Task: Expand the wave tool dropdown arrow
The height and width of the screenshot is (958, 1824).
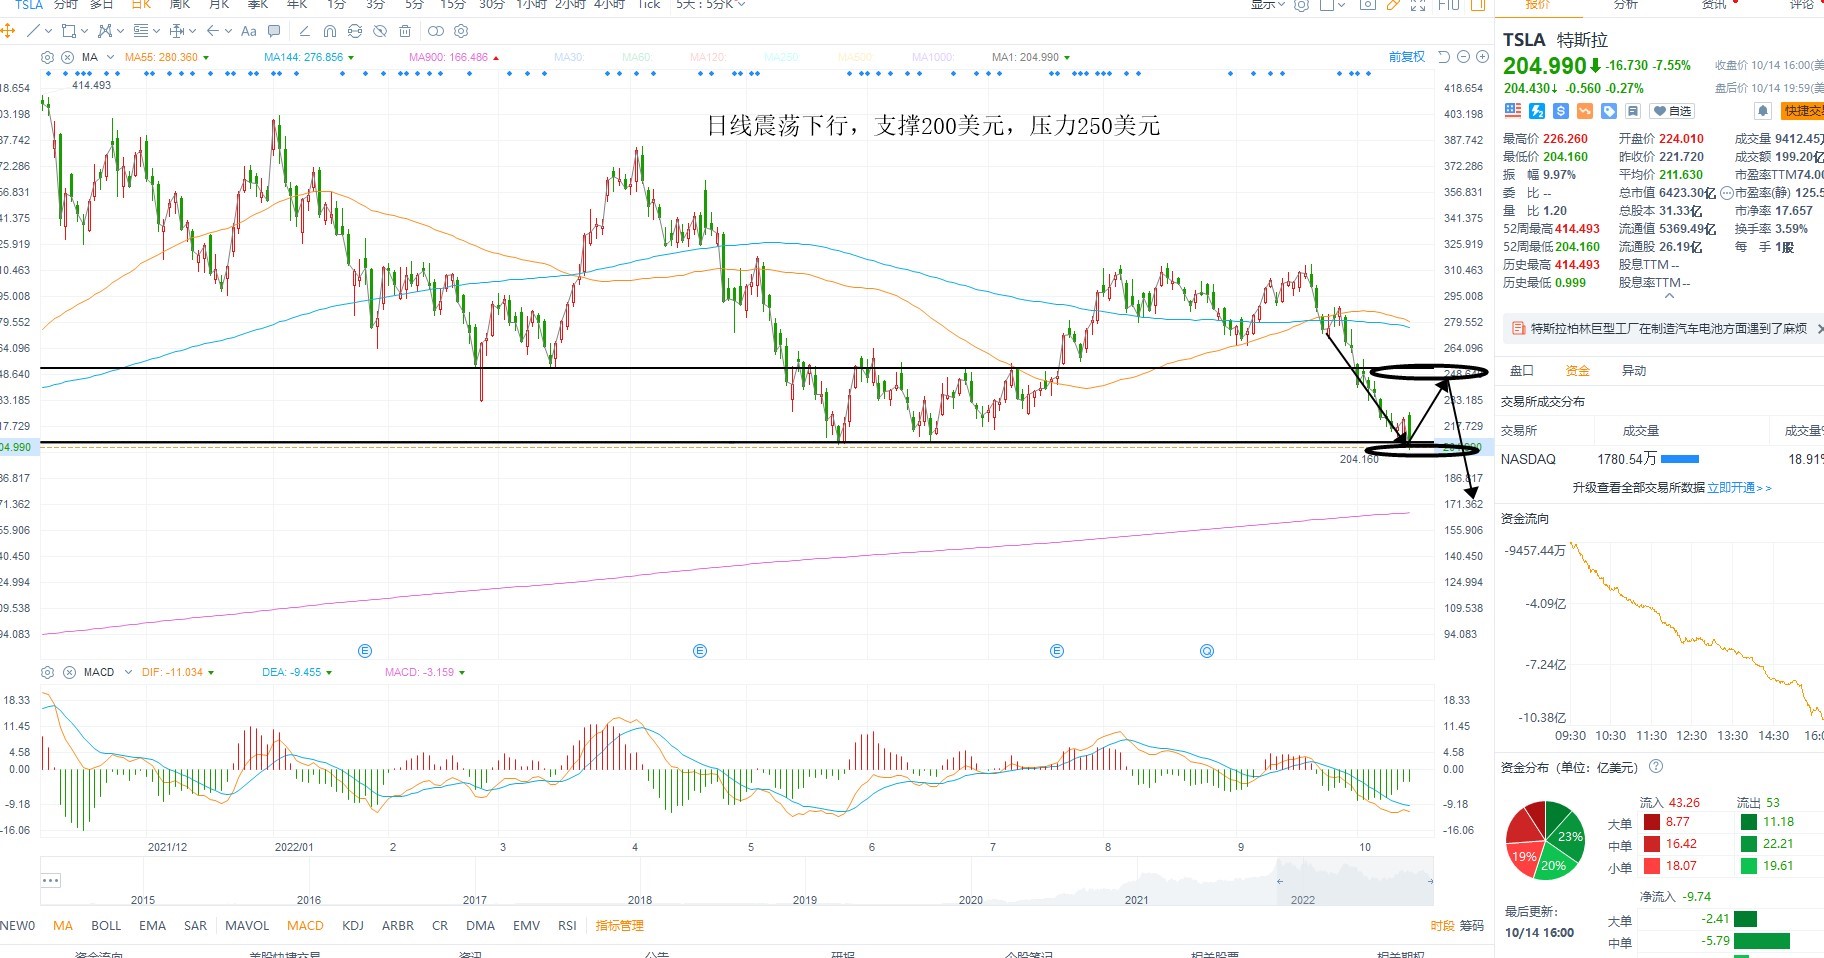Action: pyautogui.click(x=120, y=31)
